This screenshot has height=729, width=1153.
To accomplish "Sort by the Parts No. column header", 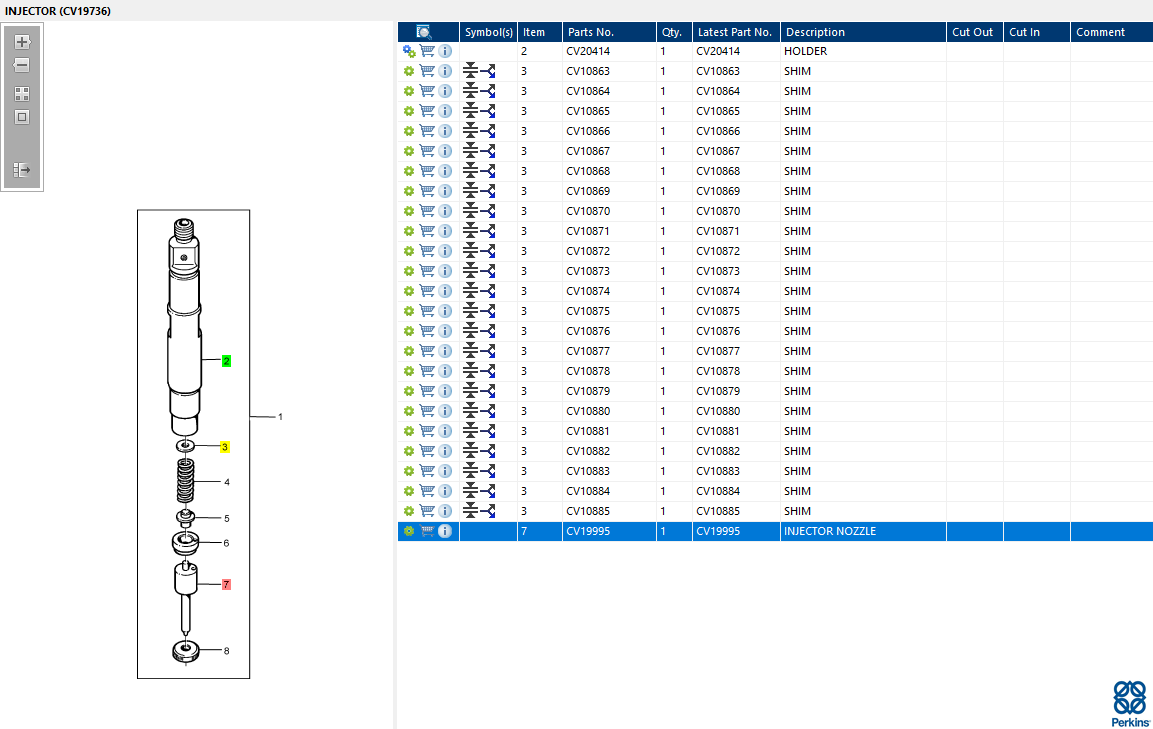I will click(x=609, y=32).
